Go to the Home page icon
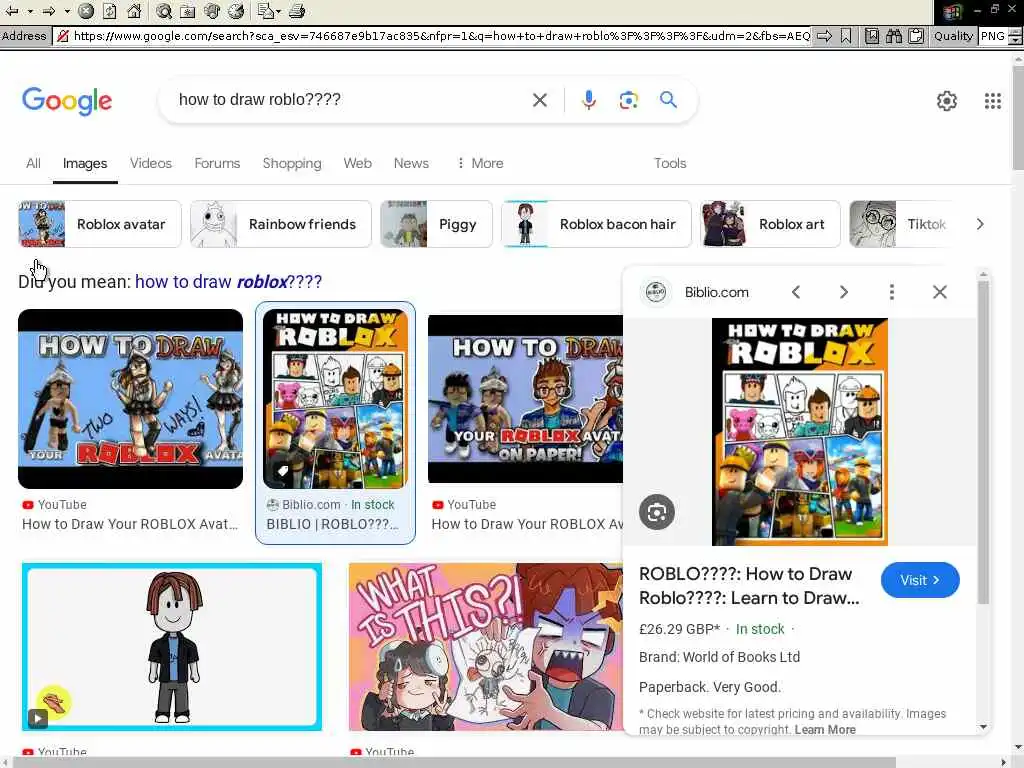The width and height of the screenshot is (1024, 768). pos(135,11)
